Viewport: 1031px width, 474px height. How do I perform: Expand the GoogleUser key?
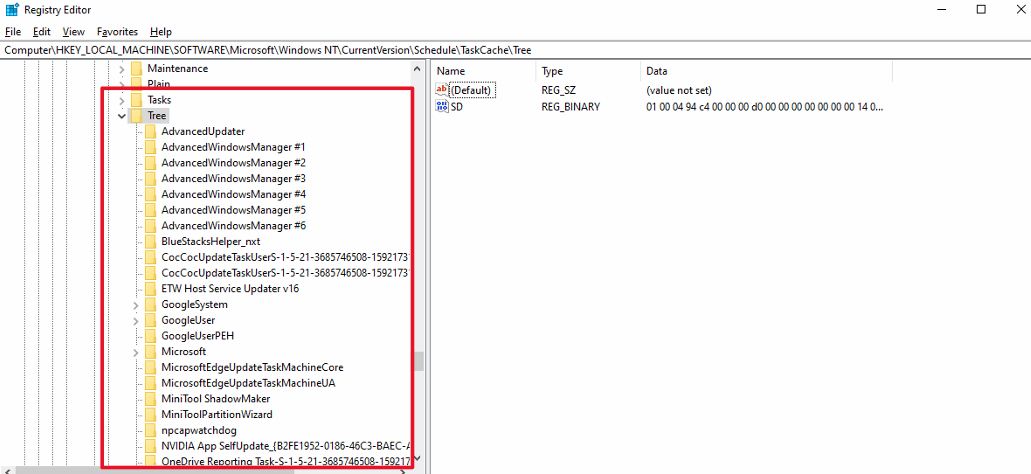(135, 321)
